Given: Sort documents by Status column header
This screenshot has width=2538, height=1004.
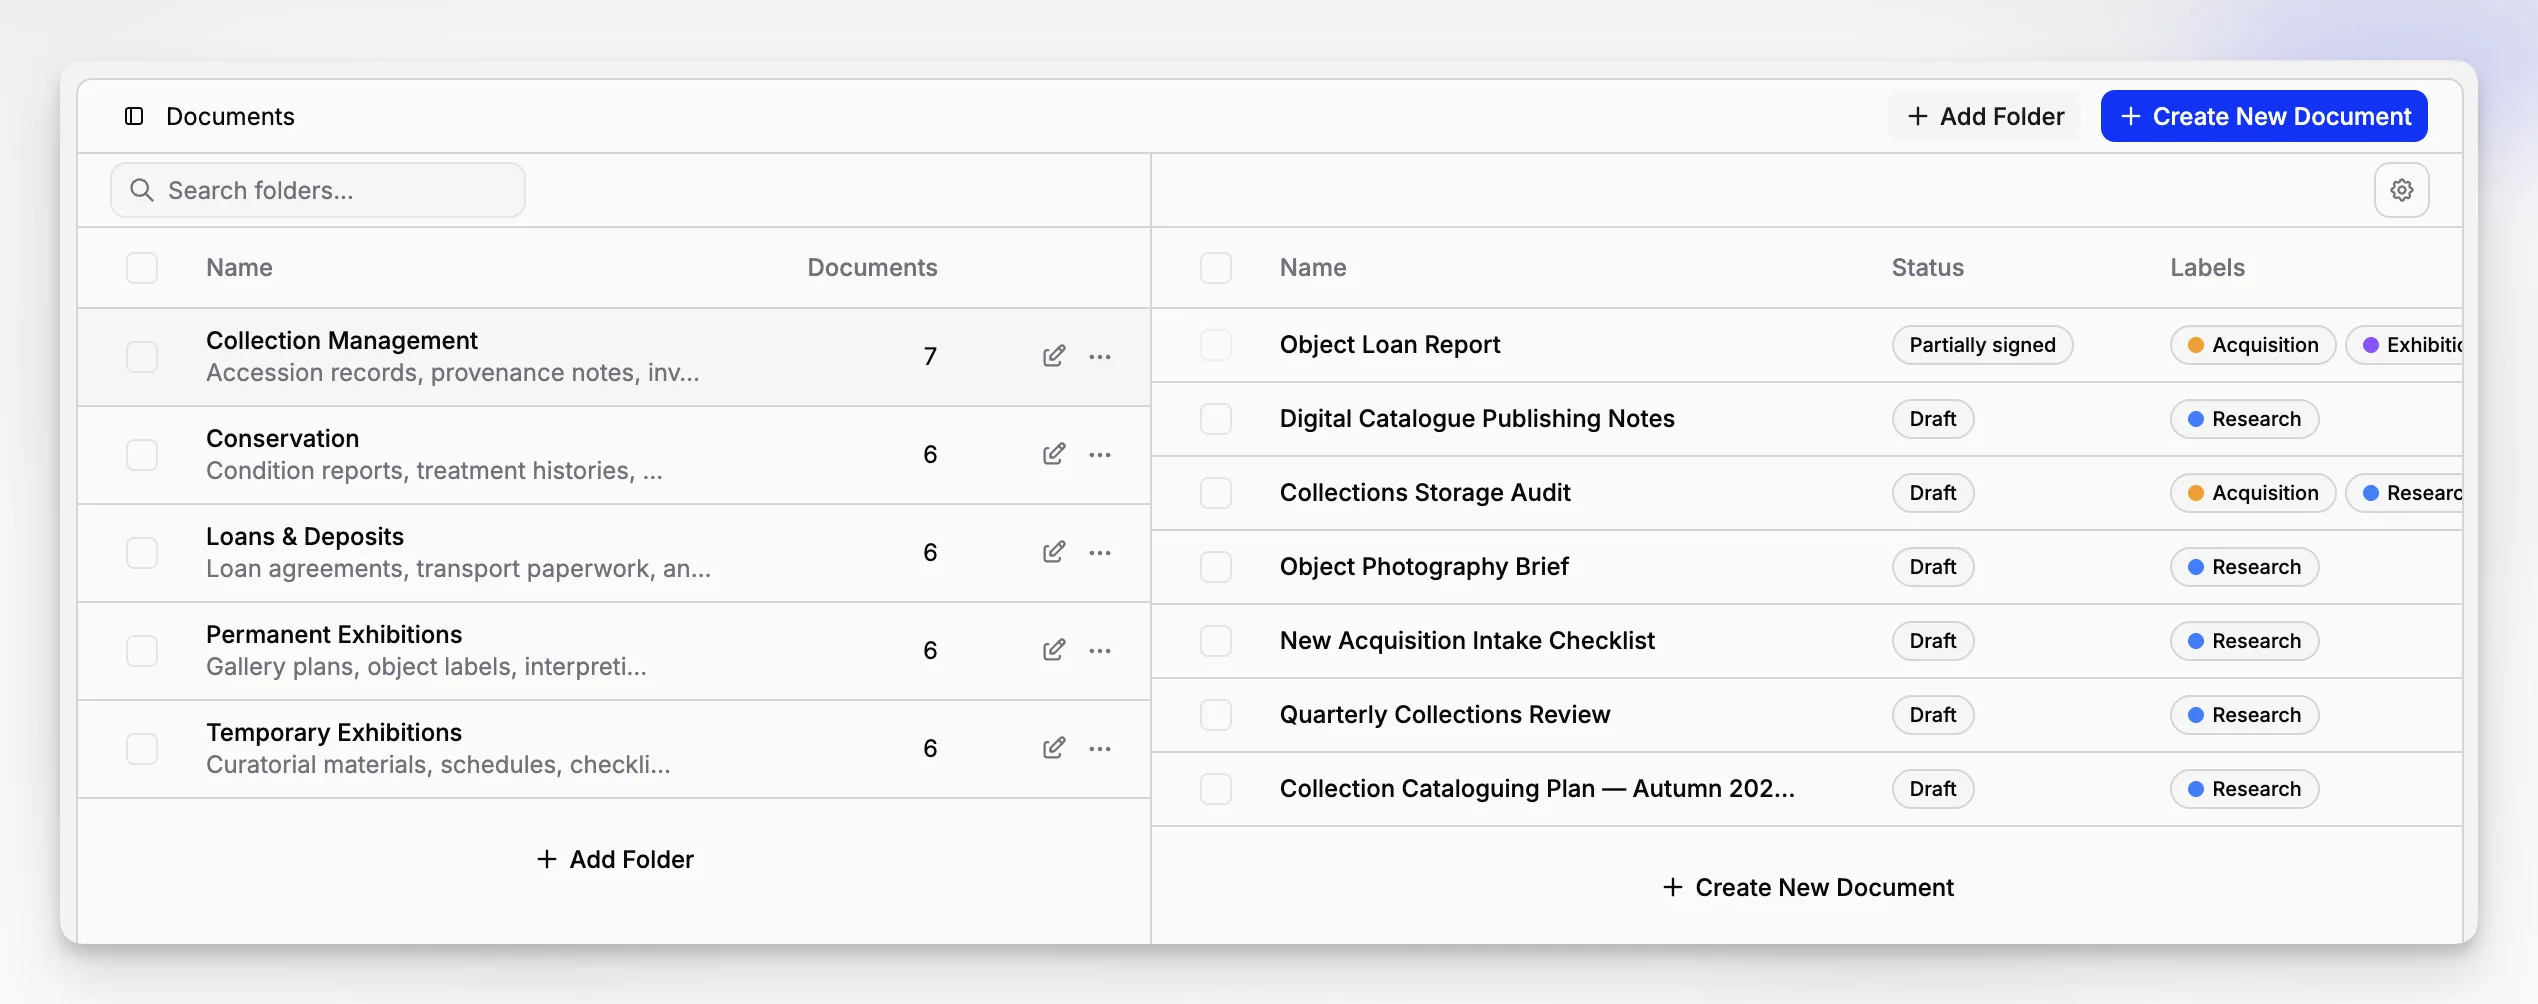Looking at the screenshot, I should 1927,268.
